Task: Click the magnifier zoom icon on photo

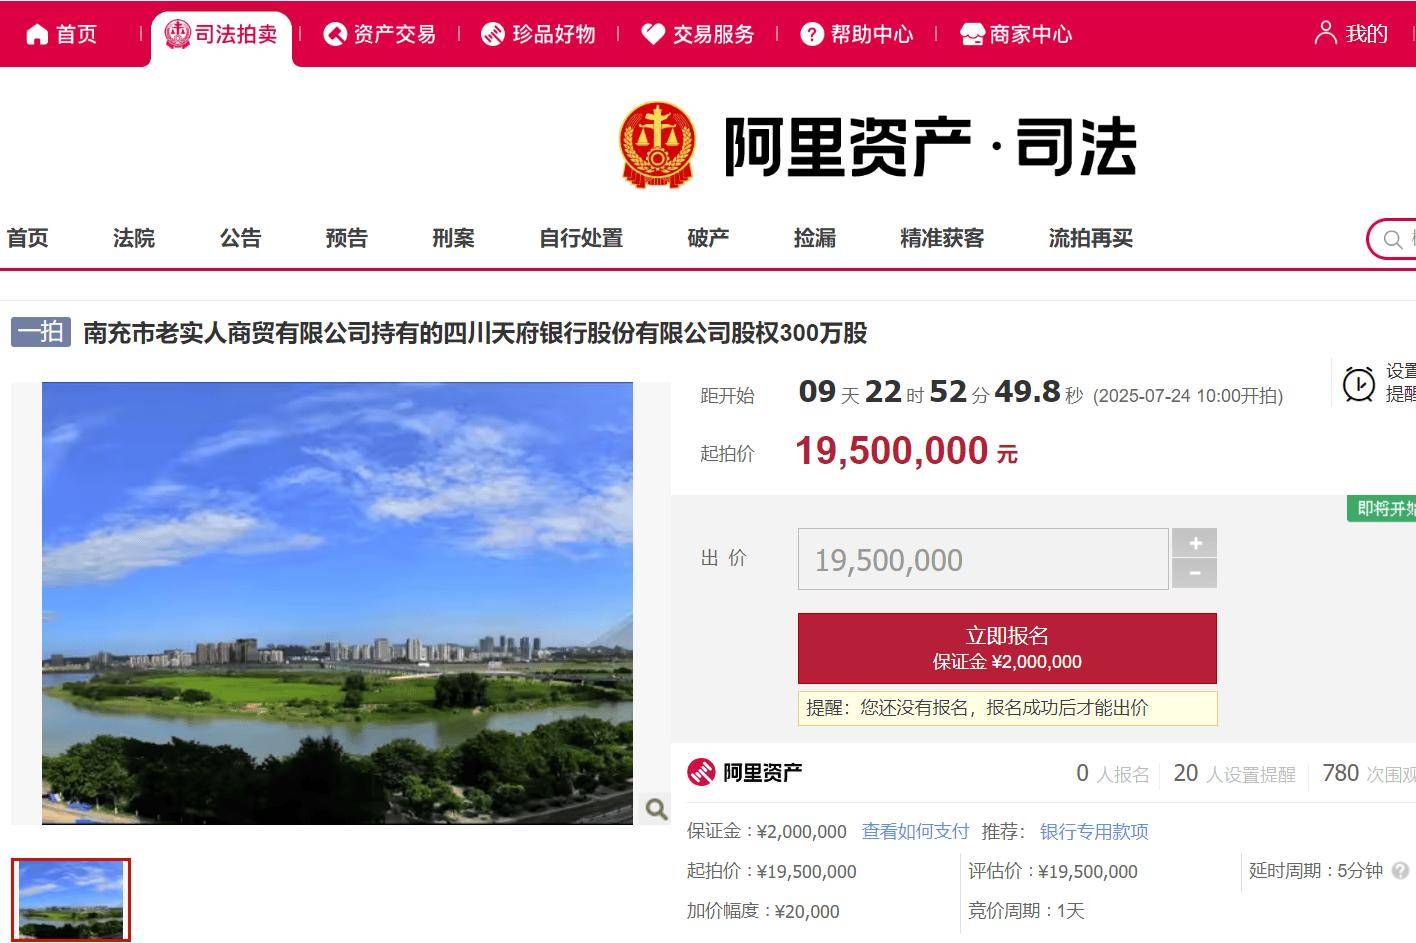Action: pos(656,809)
